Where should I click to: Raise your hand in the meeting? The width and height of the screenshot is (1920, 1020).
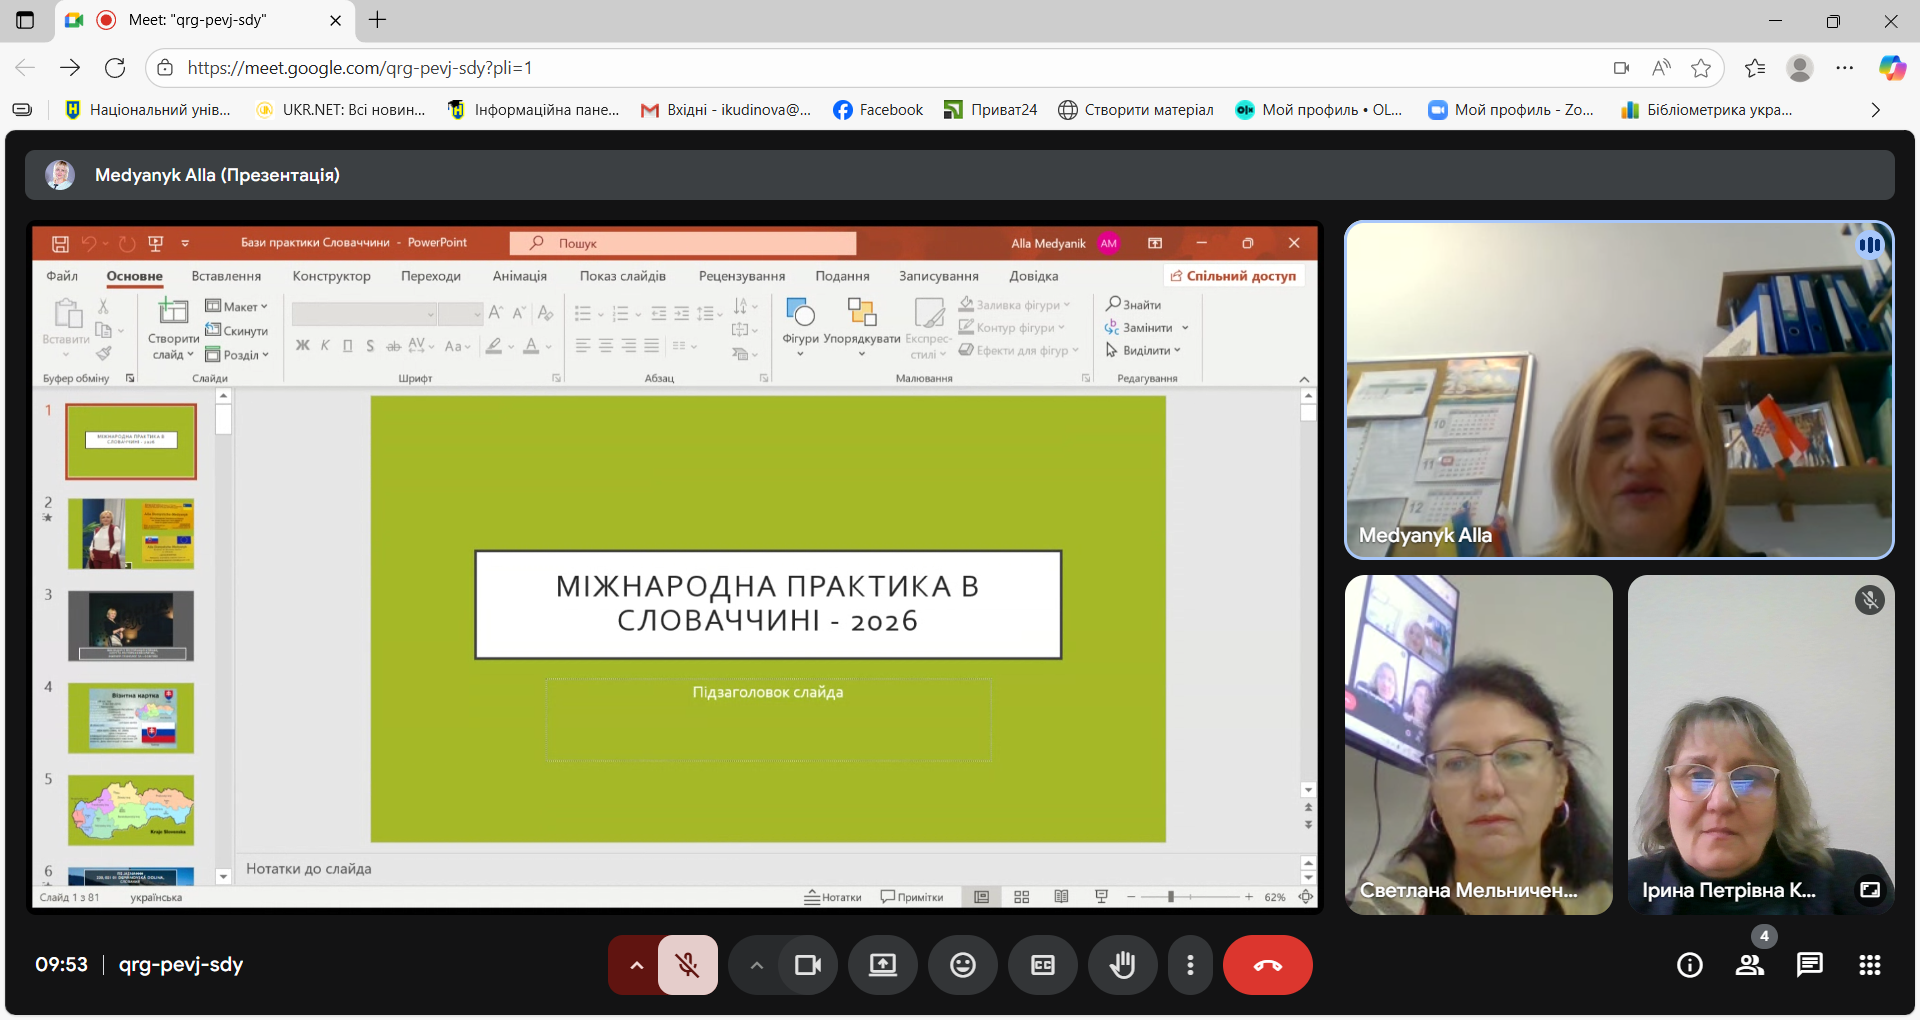1122,965
